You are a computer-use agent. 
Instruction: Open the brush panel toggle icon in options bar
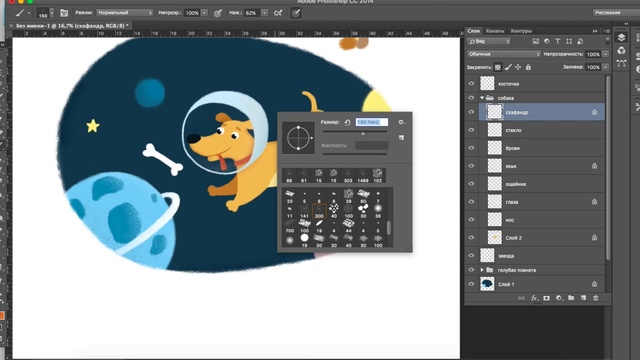pos(64,13)
